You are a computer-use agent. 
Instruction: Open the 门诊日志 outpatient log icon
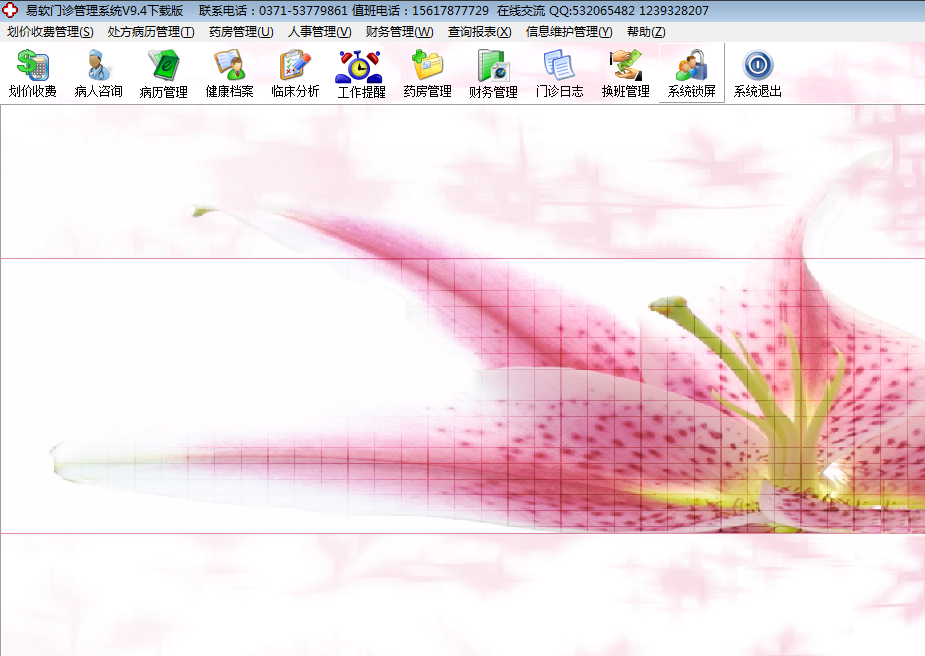(559, 73)
